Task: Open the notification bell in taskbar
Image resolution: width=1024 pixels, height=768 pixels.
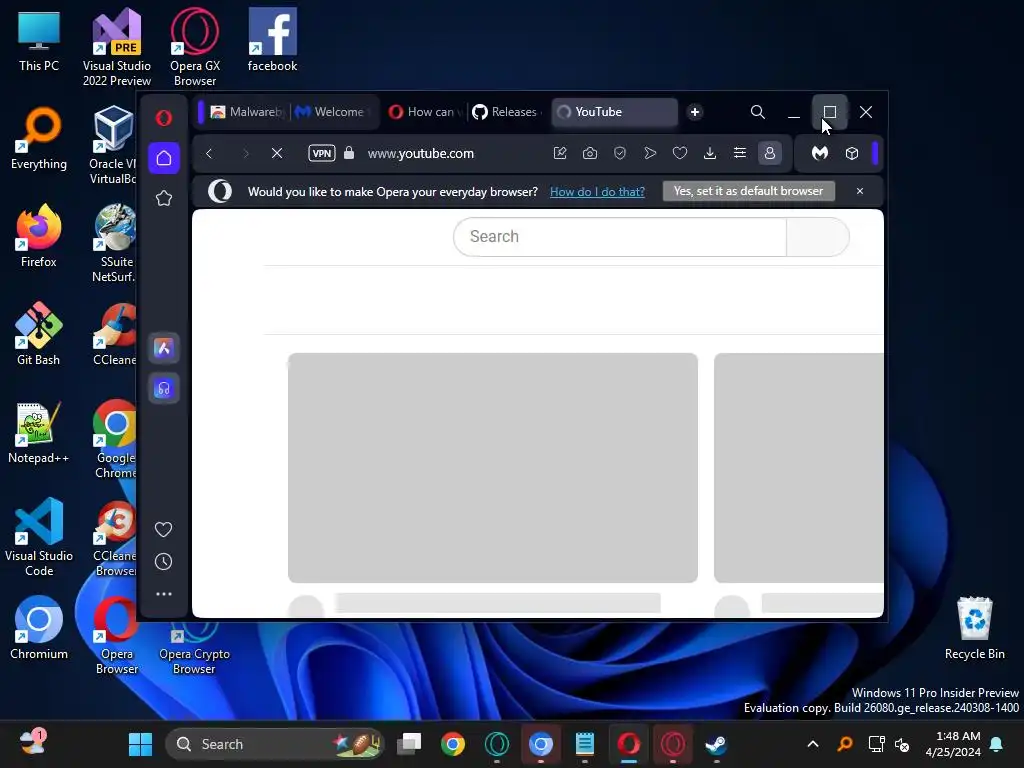Action: click(x=997, y=744)
